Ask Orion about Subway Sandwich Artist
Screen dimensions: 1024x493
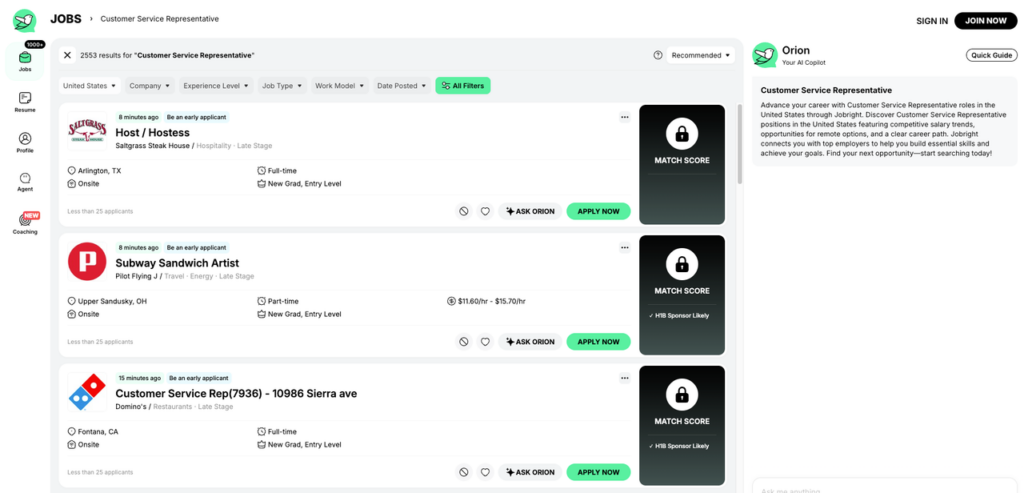[x=530, y=342]
